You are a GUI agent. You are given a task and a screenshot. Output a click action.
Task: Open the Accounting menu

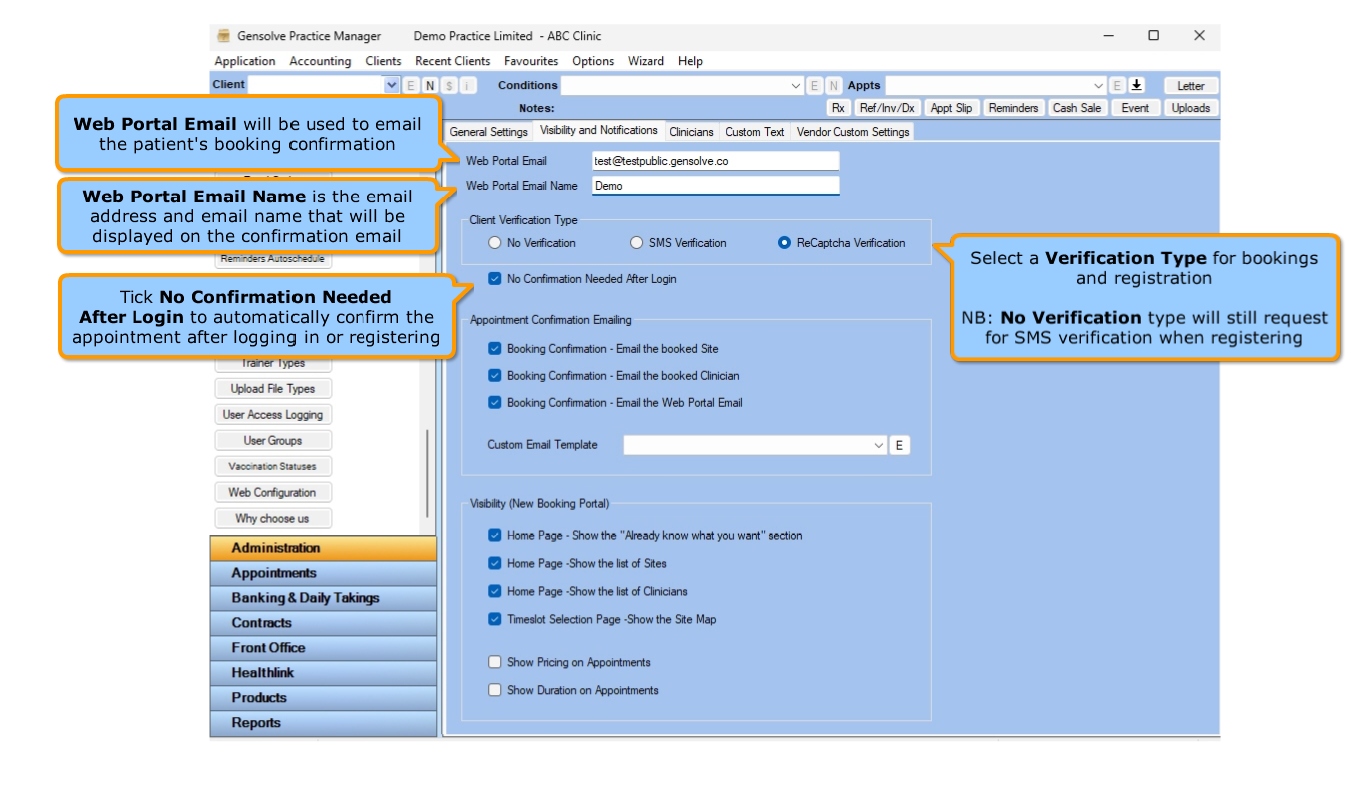(320, 61)
